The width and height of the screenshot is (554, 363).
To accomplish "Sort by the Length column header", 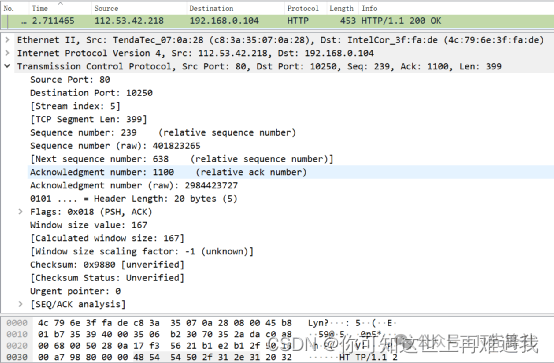I will click(341, 8).
